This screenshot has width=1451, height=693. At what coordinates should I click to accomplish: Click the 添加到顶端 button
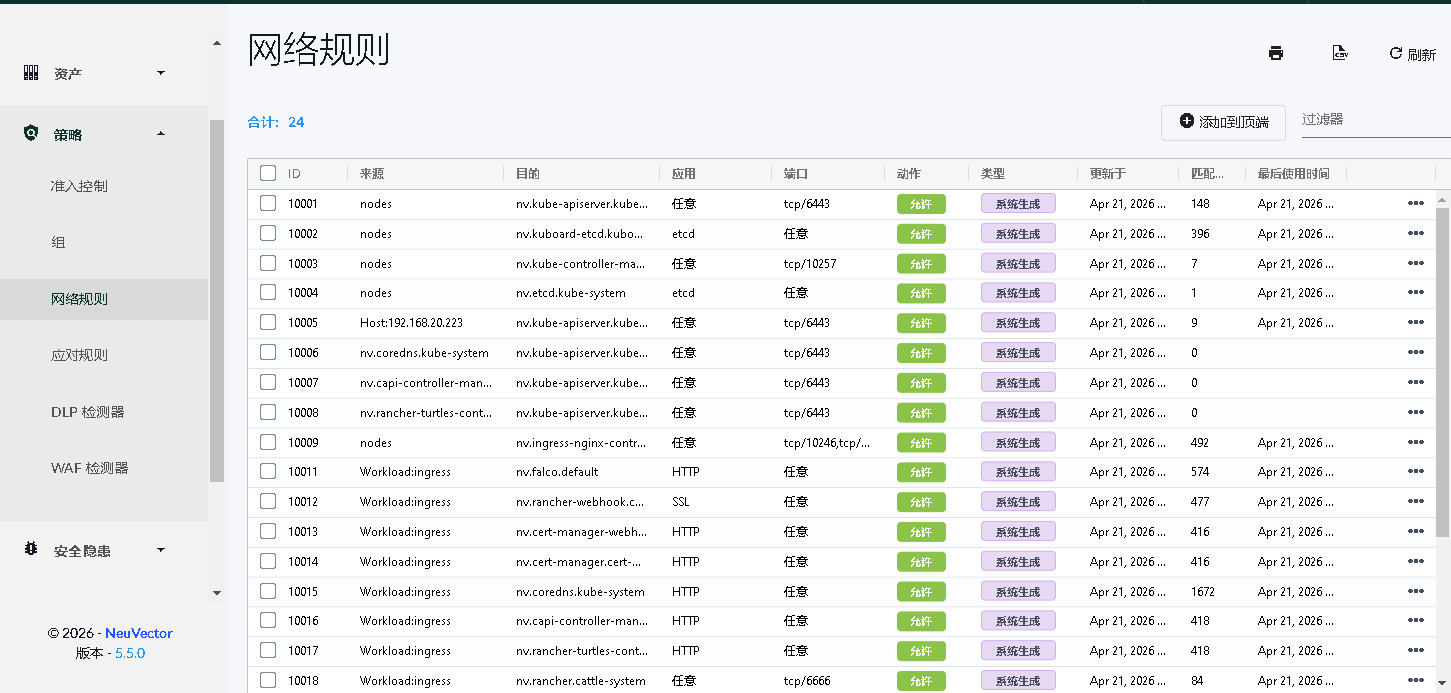pos(1223,122)
